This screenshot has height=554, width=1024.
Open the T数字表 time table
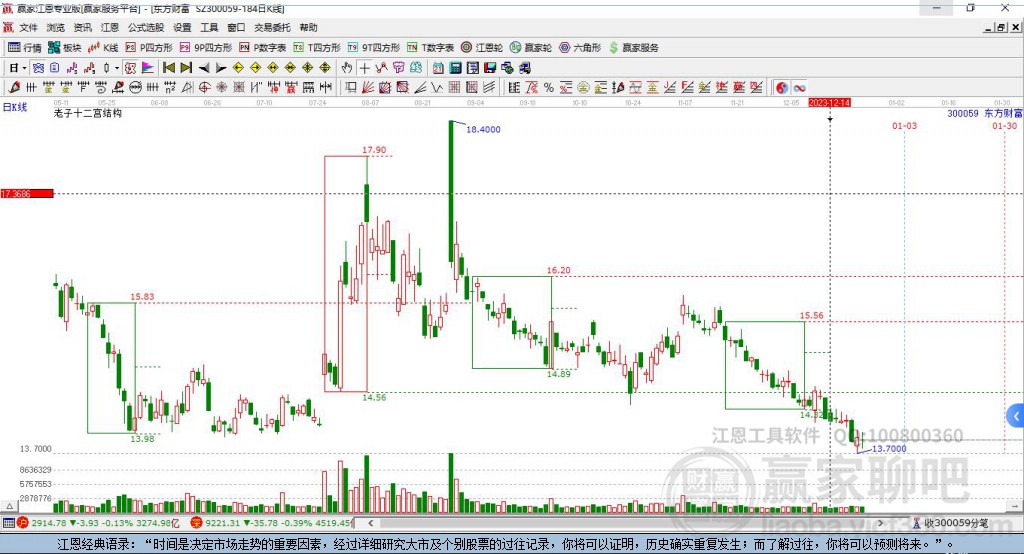(430, 48)
